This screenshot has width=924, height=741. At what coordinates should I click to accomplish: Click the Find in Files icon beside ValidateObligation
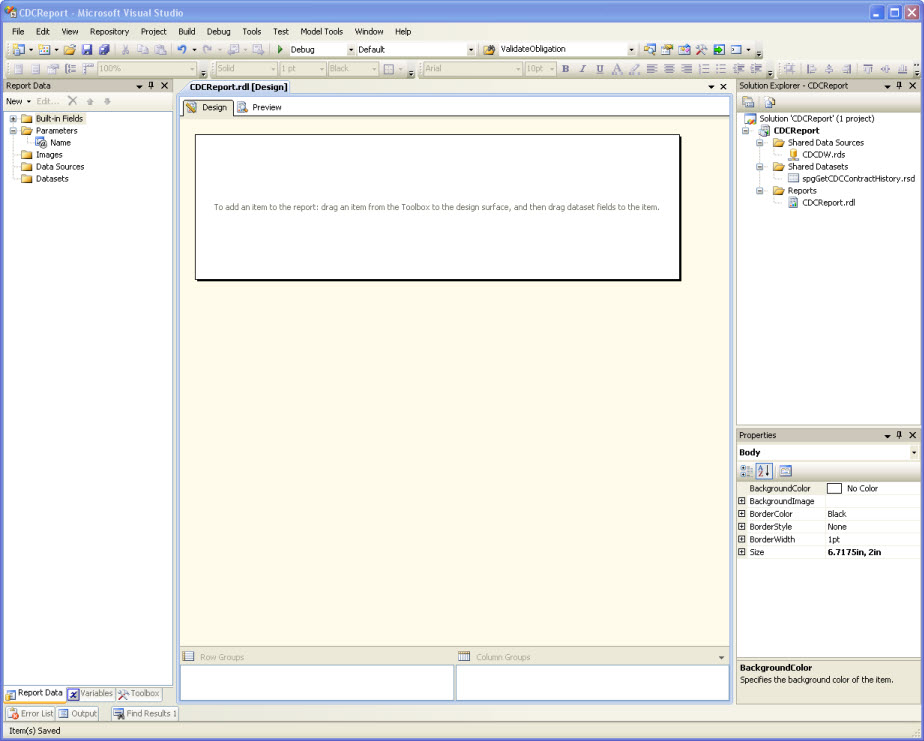(489, 50)
